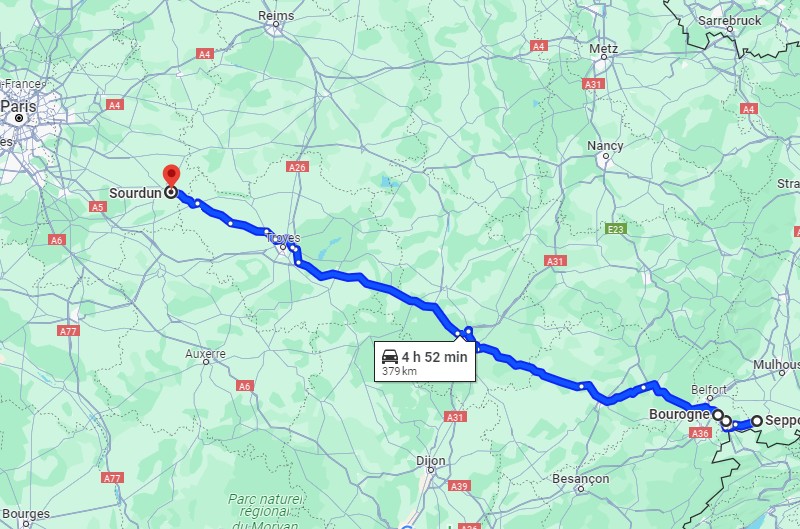Click the Dijon city label
800x529 pixels.
point(431,461)
